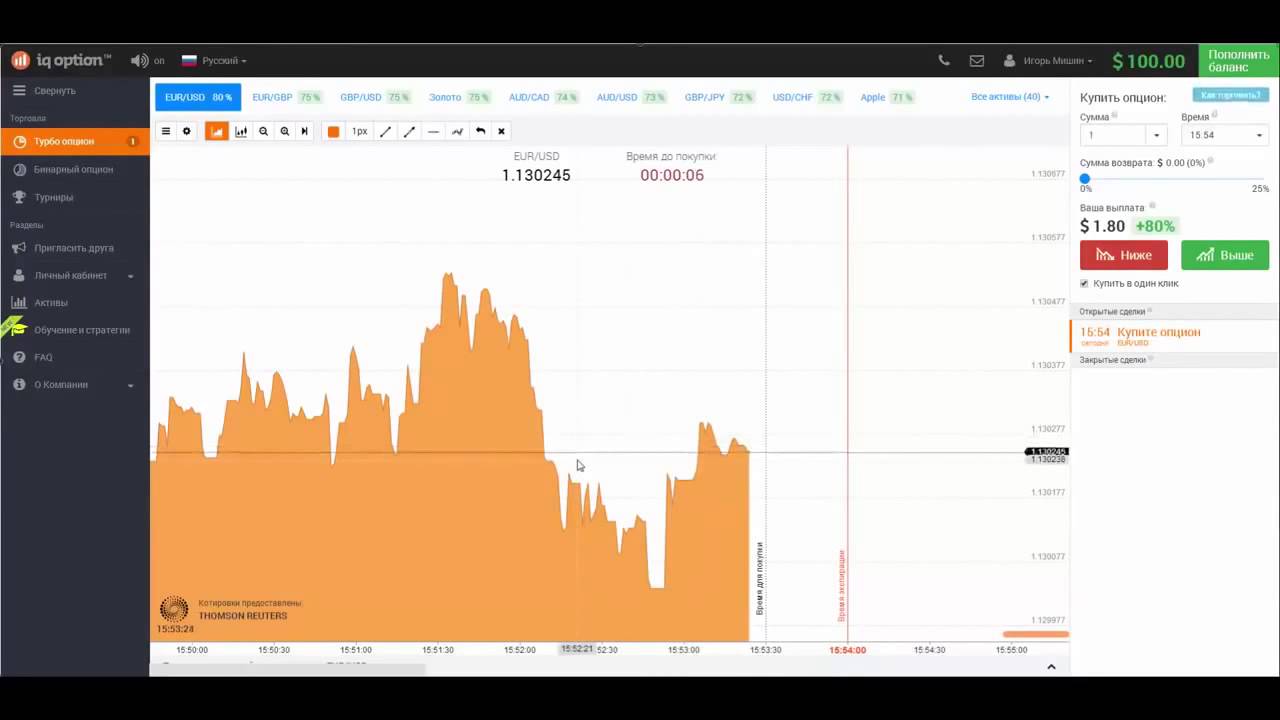The image size is (1280, 720).
Task: Select area chart type icon
Action: coord(217,131)
